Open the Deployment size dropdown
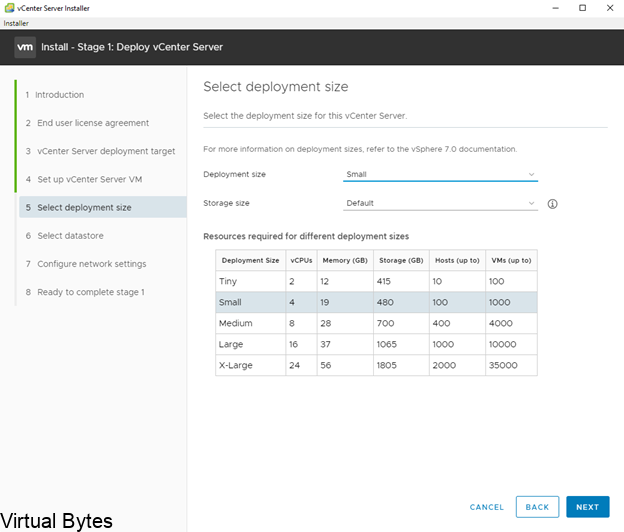 440,174
